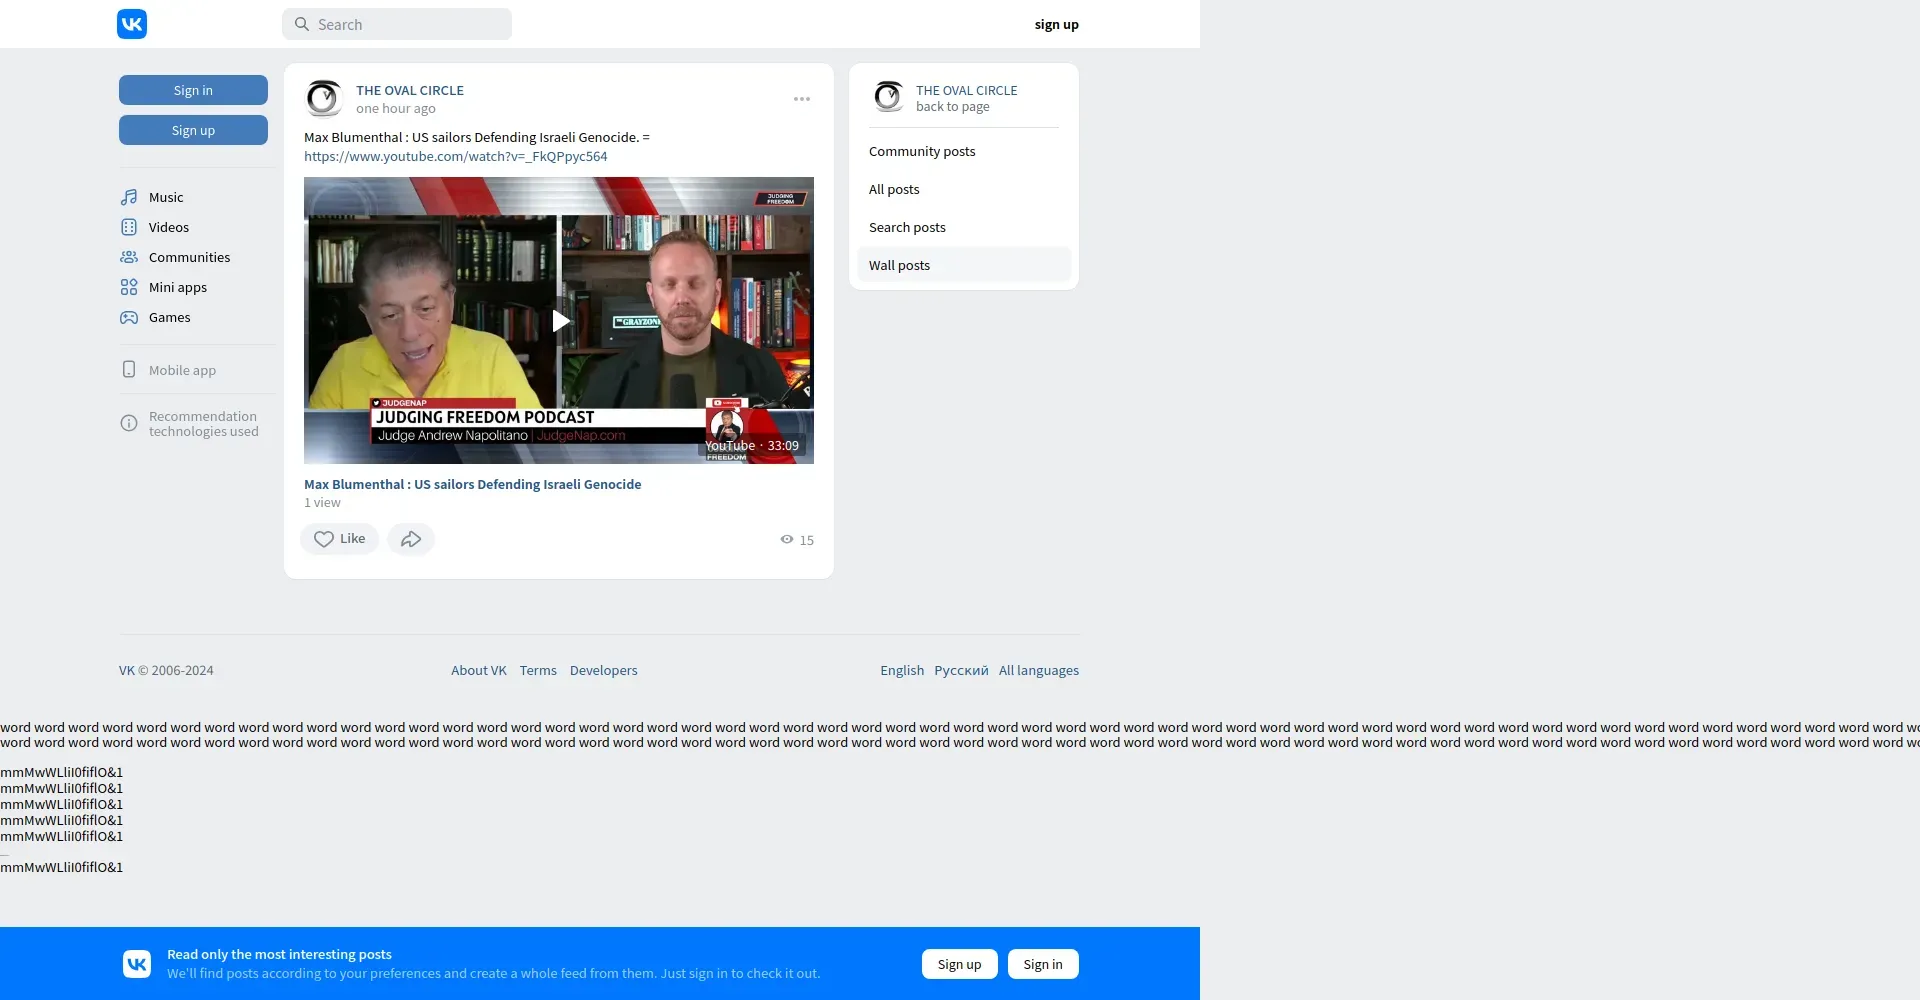Screen dimensions: 1920x1000
Task: Focus the Search input field
Action: tap(397, 24)
